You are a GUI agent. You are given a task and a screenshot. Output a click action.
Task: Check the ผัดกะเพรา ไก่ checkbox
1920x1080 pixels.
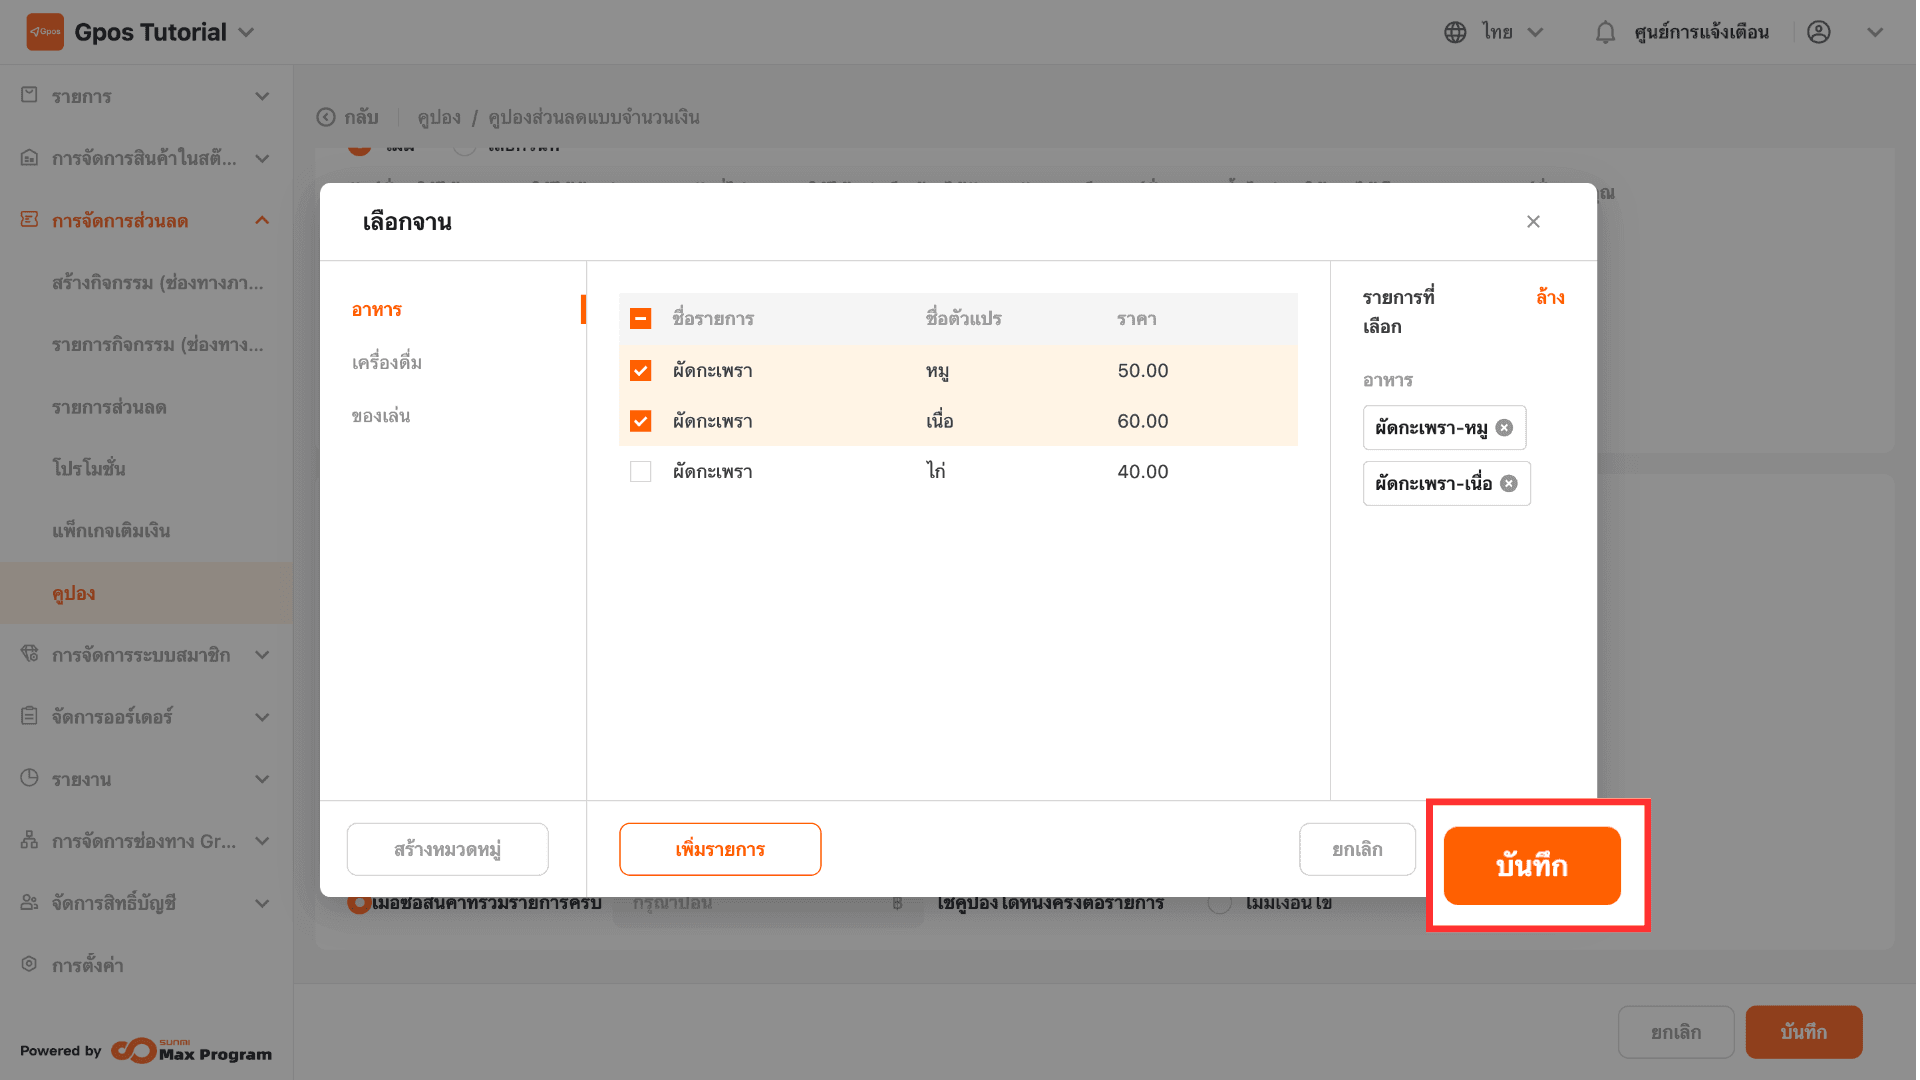[641, 472]
